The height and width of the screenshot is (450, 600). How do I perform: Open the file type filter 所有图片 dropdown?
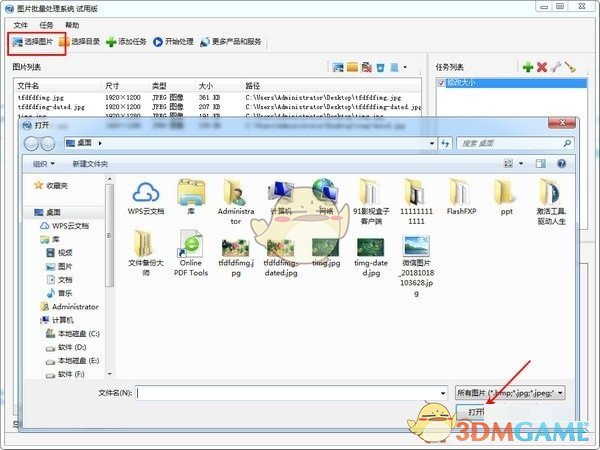510,393
